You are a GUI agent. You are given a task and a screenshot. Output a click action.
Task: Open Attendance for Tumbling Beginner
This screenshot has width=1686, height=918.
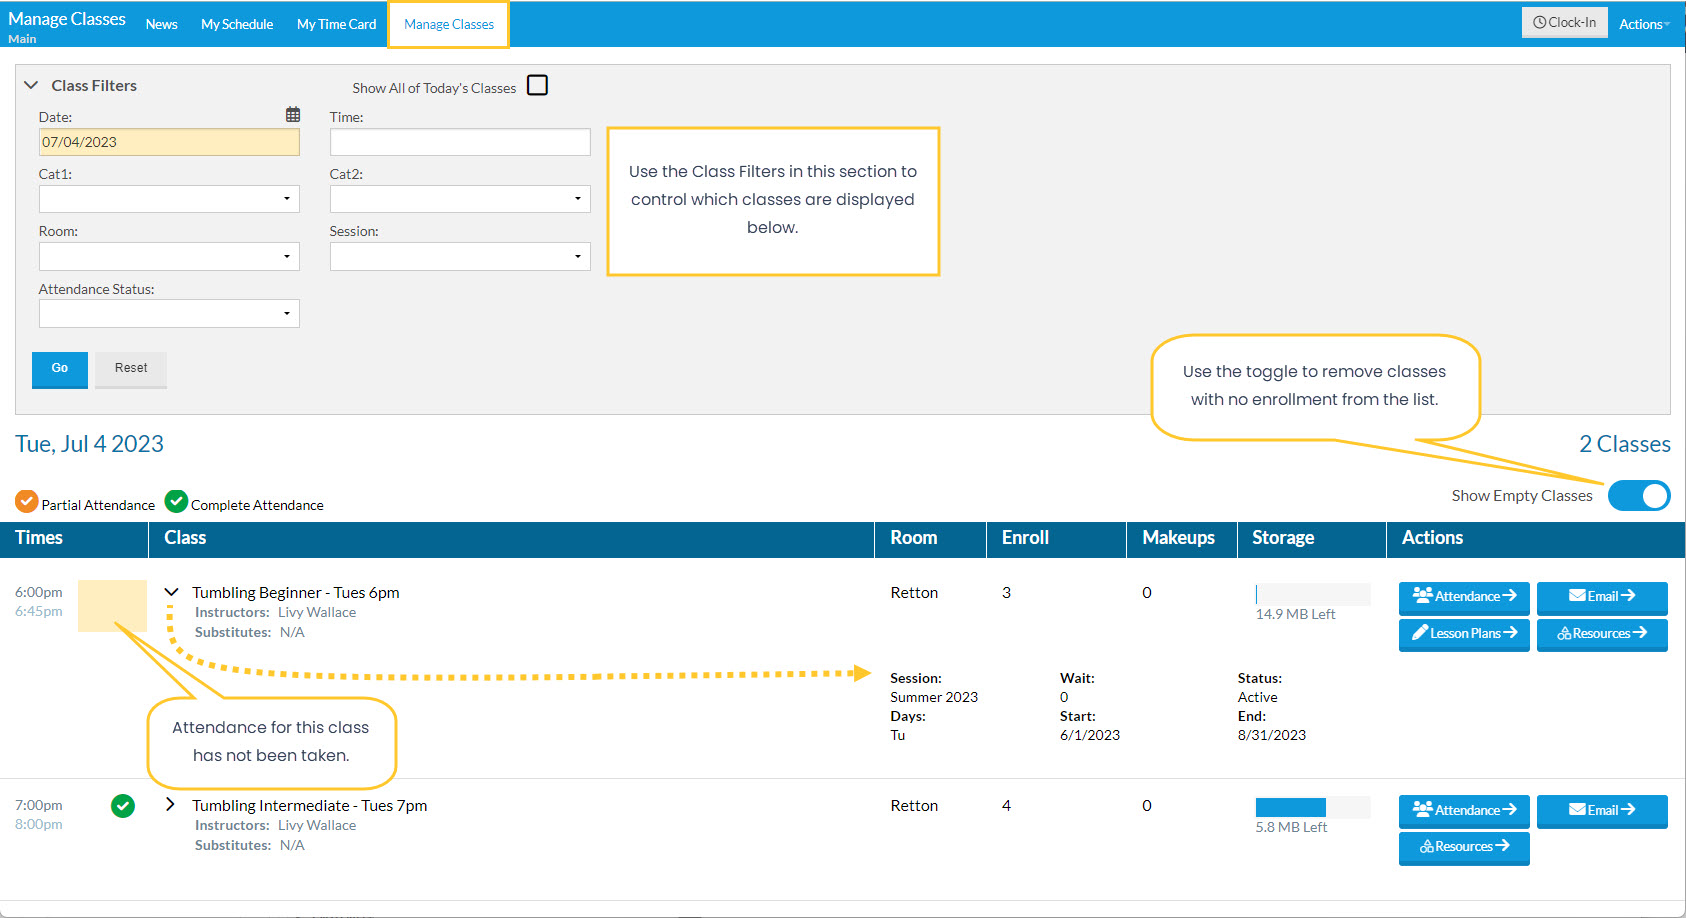pyautogui.click(x=1464, y=597)
